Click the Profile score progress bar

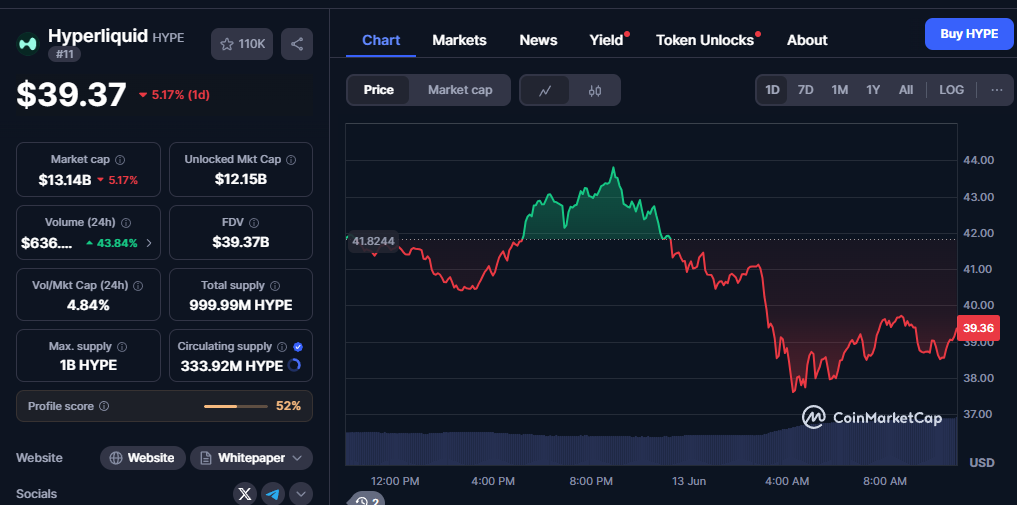point(235,406)
